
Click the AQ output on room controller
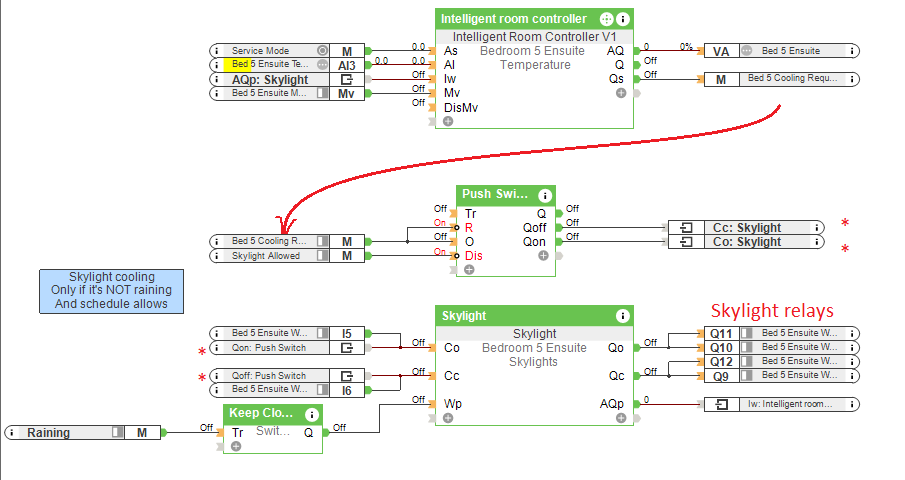pyautogui.click(x=615, y=51)
